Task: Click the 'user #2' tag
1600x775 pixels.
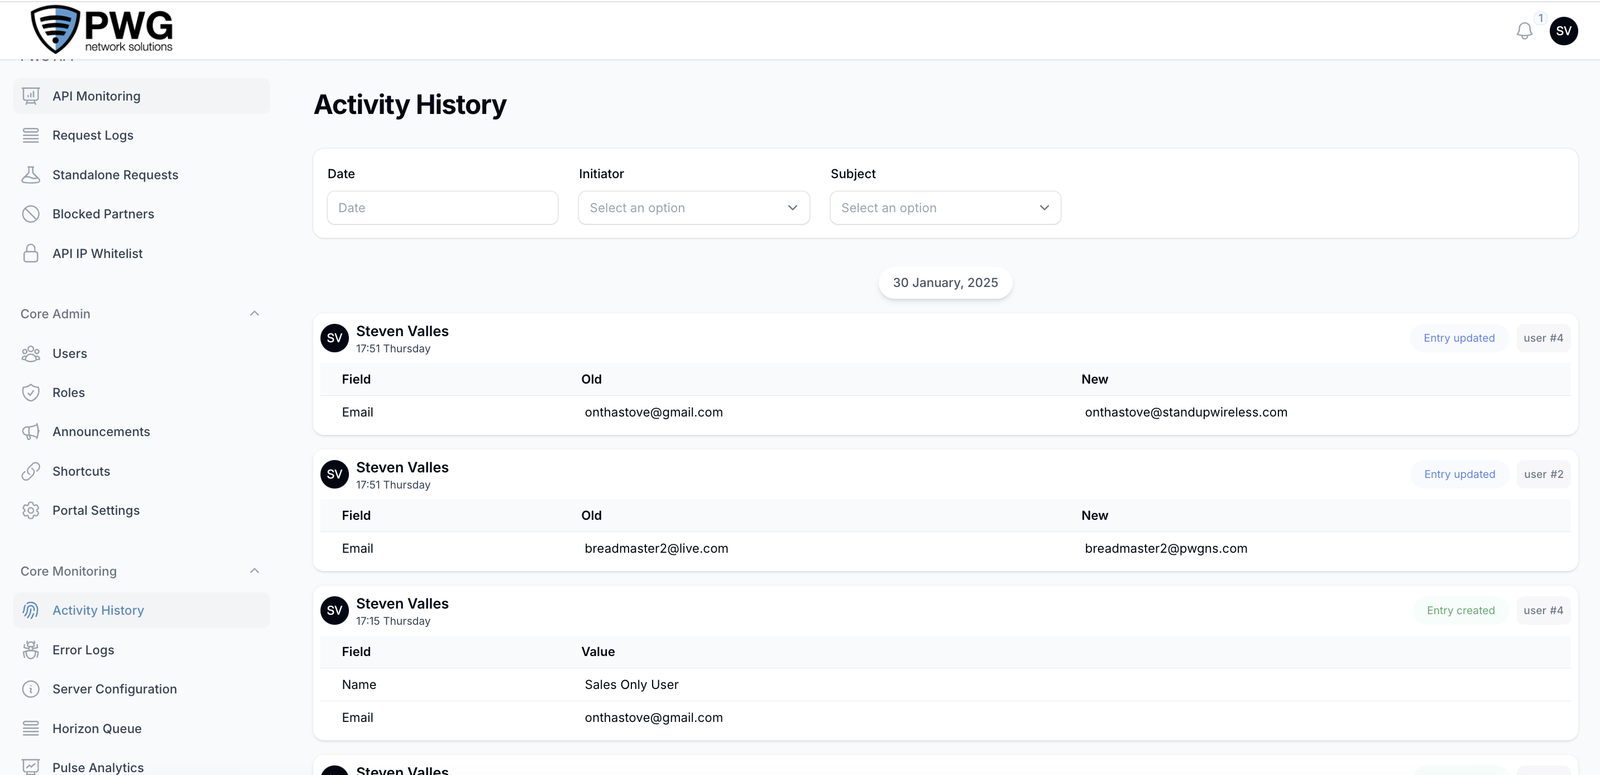Action: tap(1543, 474)
